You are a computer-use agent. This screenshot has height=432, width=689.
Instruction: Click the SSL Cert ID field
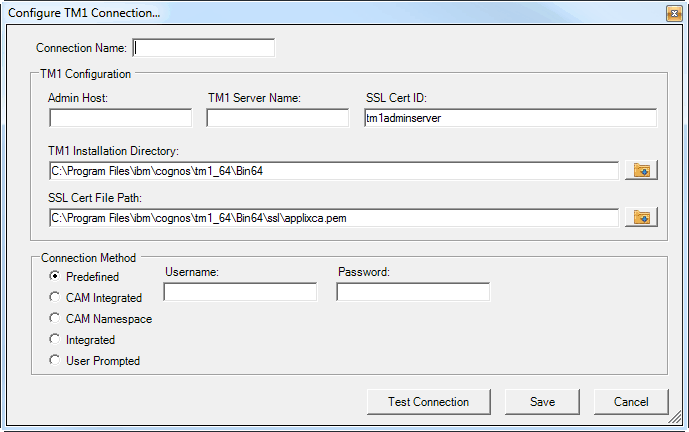click(510, 118)
